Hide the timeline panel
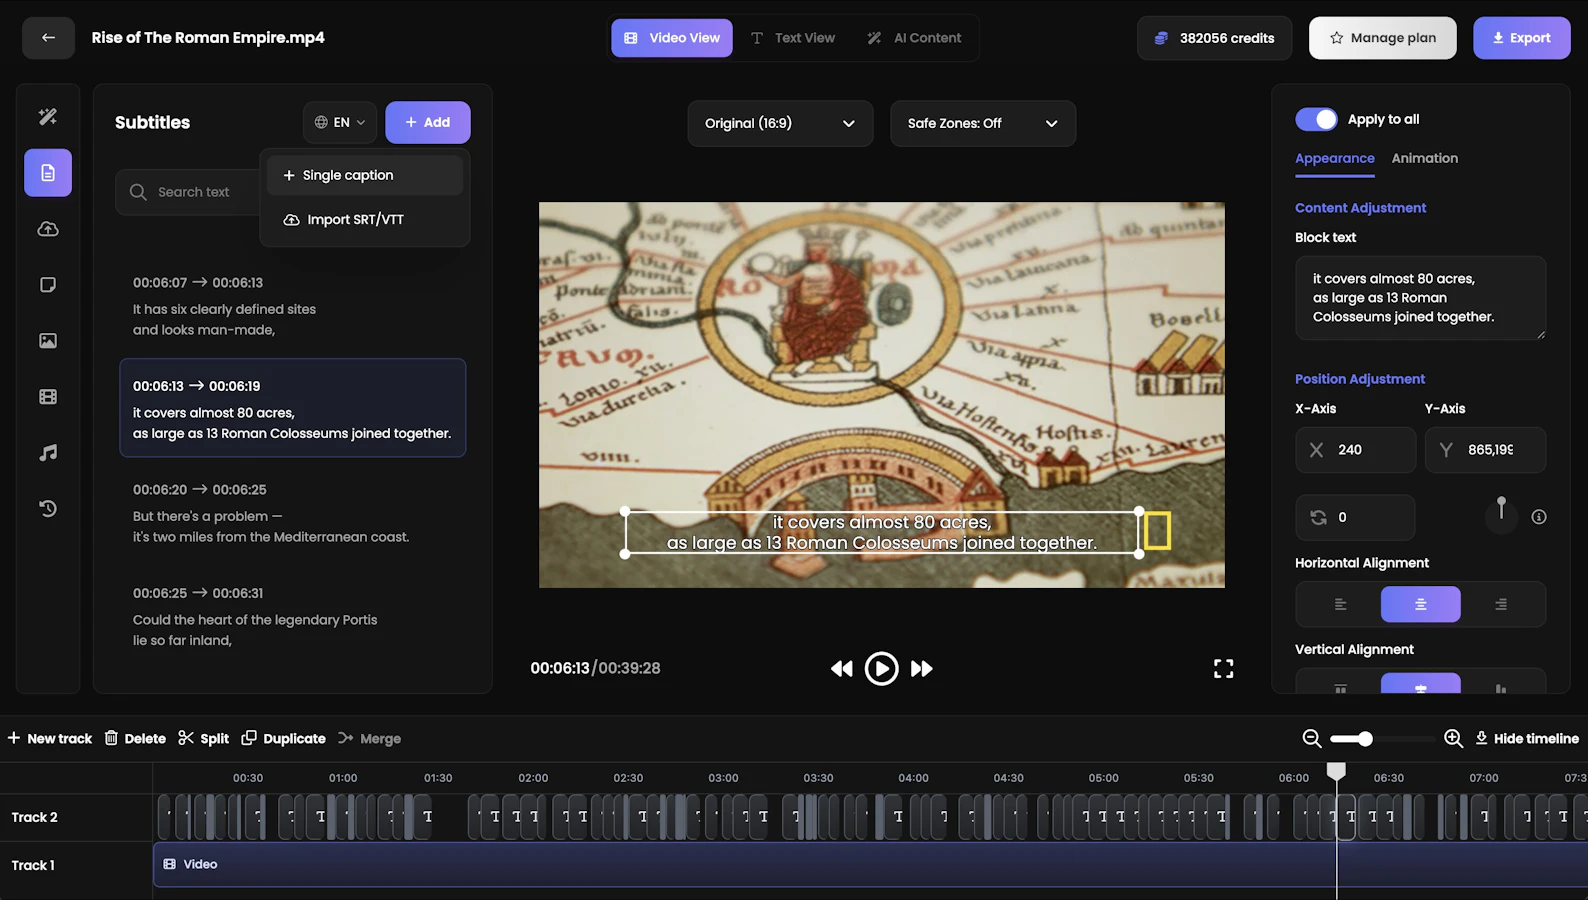The height and width of the screenshot is (900, 1588). click(x=1527, y=738)
